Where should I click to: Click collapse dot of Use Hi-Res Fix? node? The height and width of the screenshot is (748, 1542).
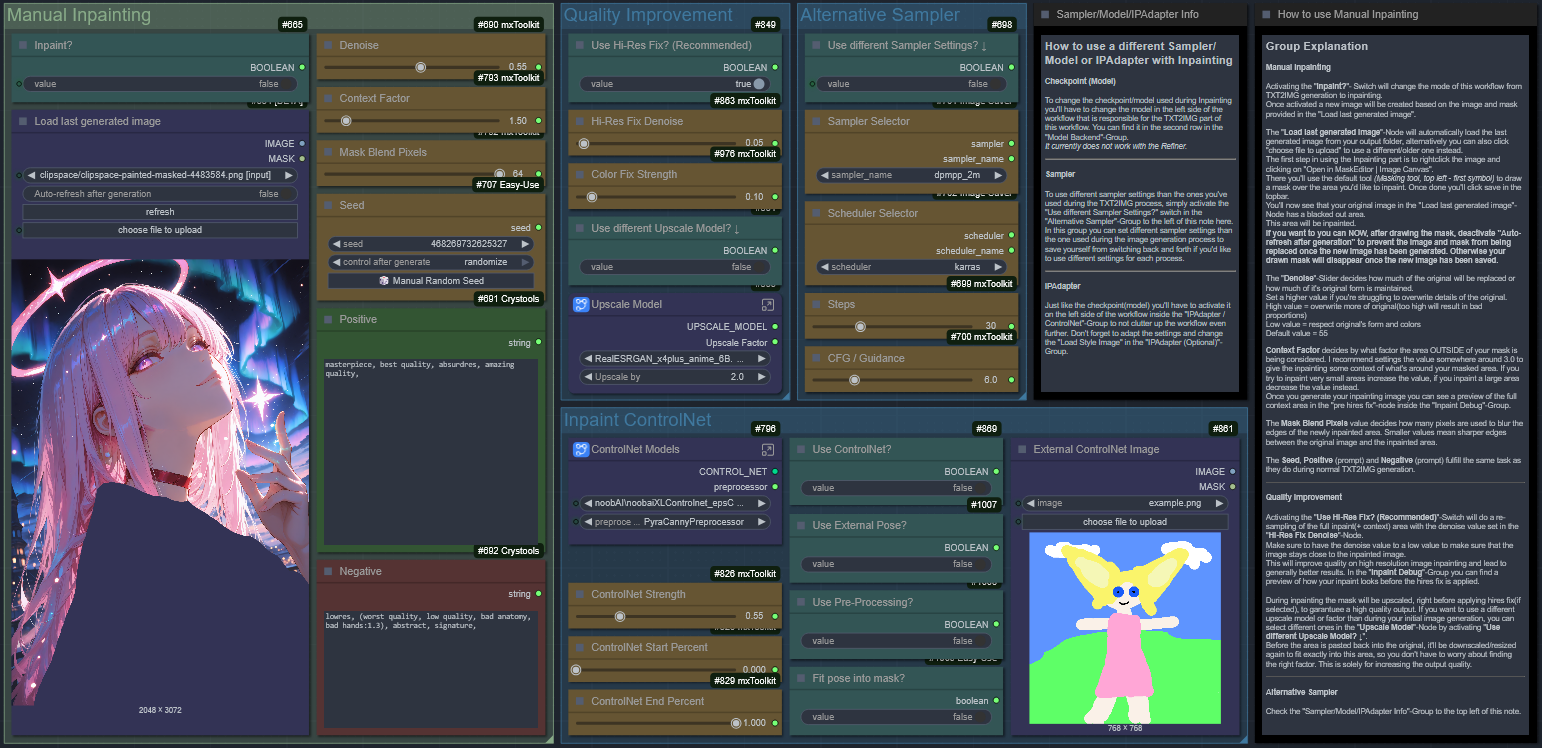[x=579, y=45]
